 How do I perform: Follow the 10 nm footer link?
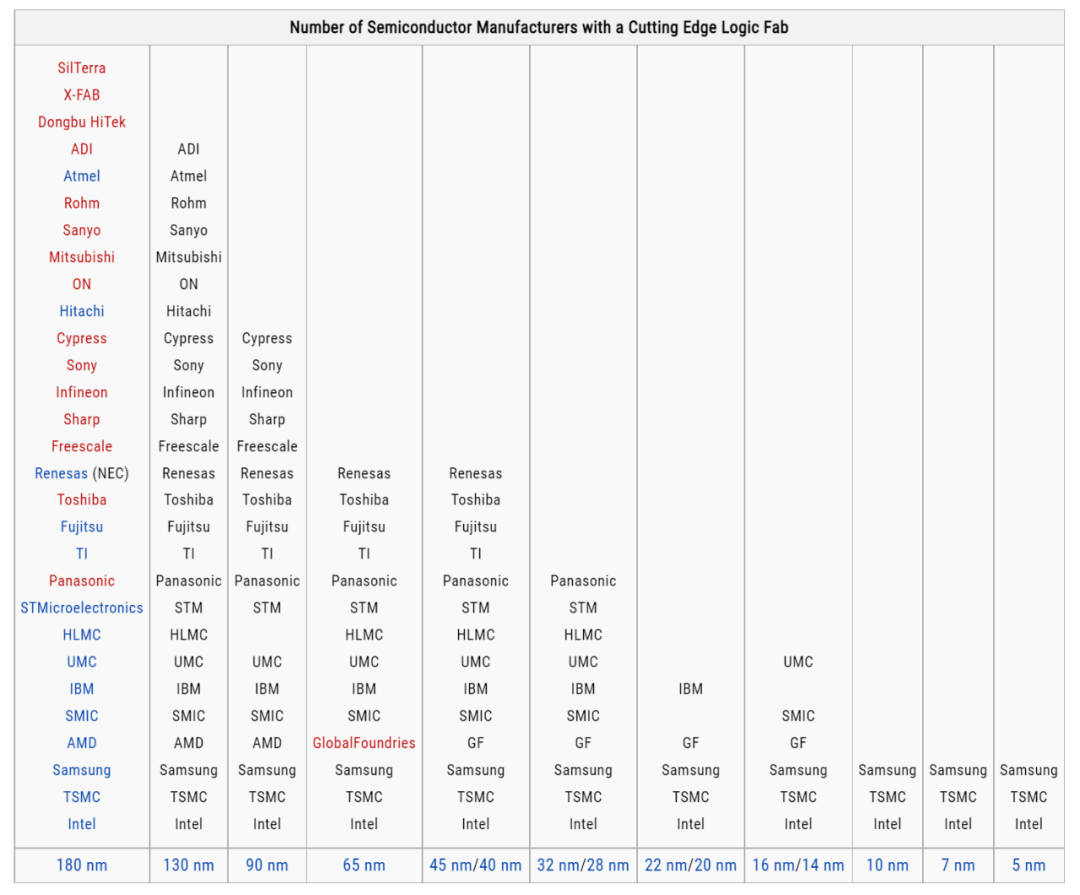click(x=887, y=865)
